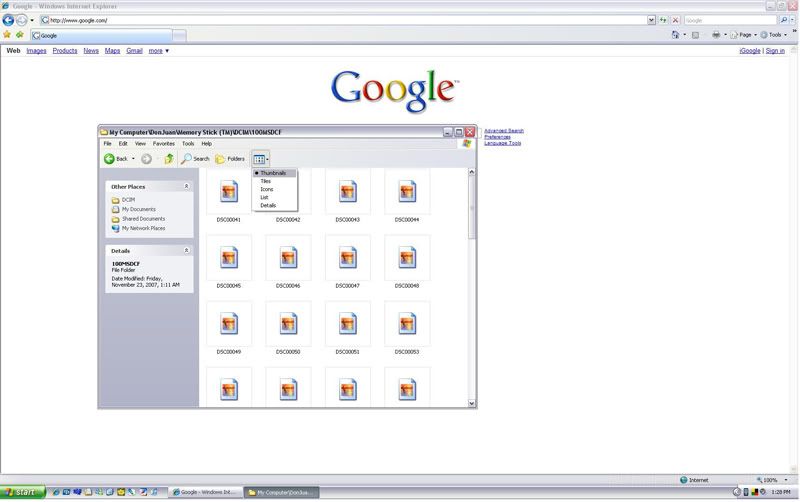The width and height of the screenshot is (800, 502).
Task: Open the search provider dropdown arrow
Action: tap(793, 20)
